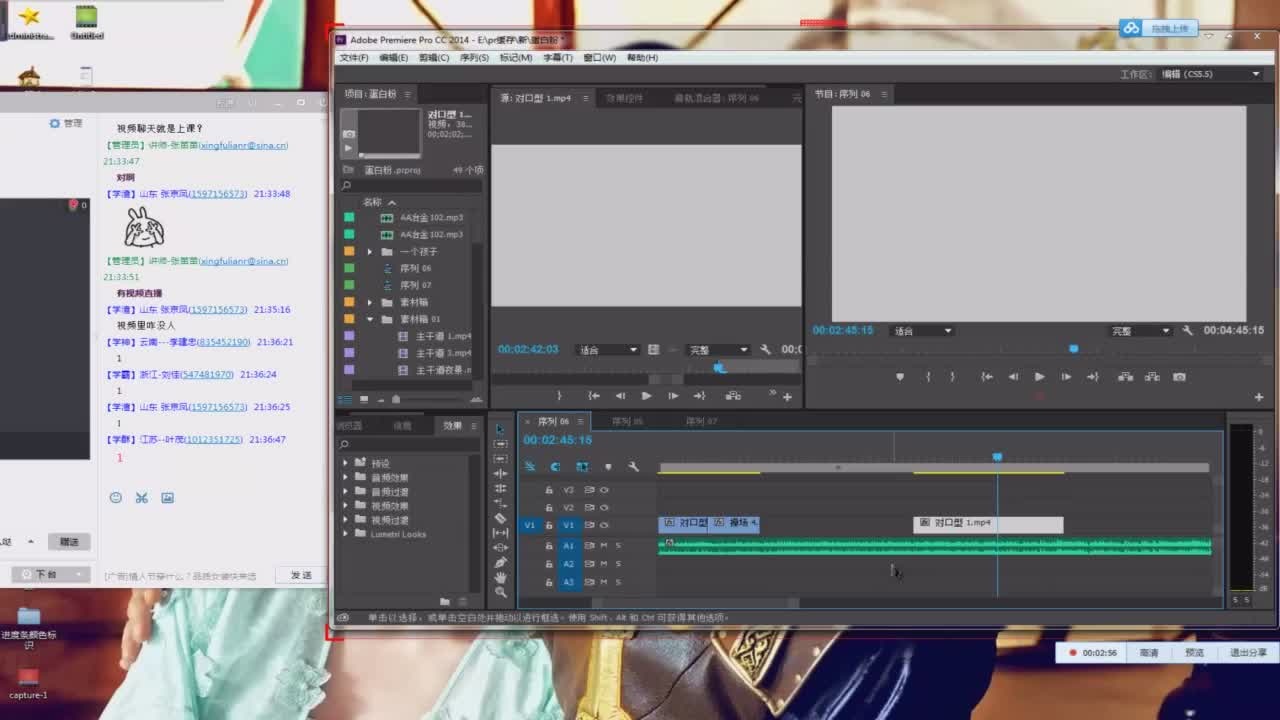The height and width of the screenshot is (720, 1280).
Task: Toggle Snap in timeline
Action: tap(555, 467)
